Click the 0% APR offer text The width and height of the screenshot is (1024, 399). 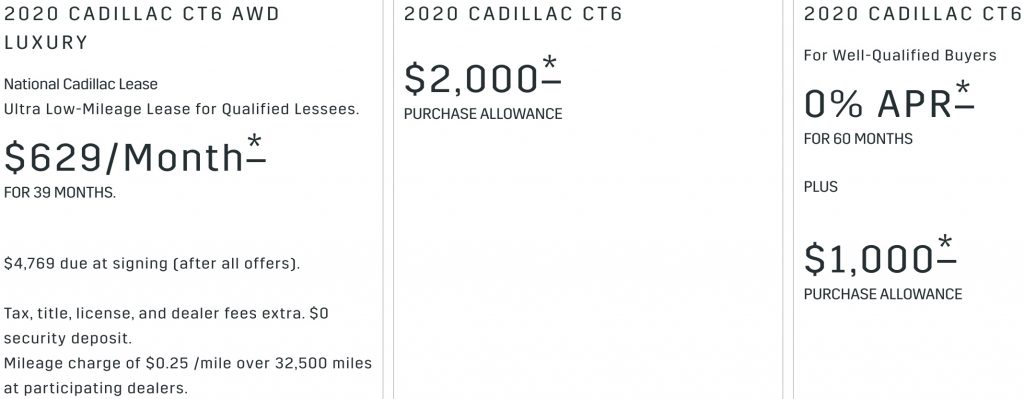click(x=878, y=103)
